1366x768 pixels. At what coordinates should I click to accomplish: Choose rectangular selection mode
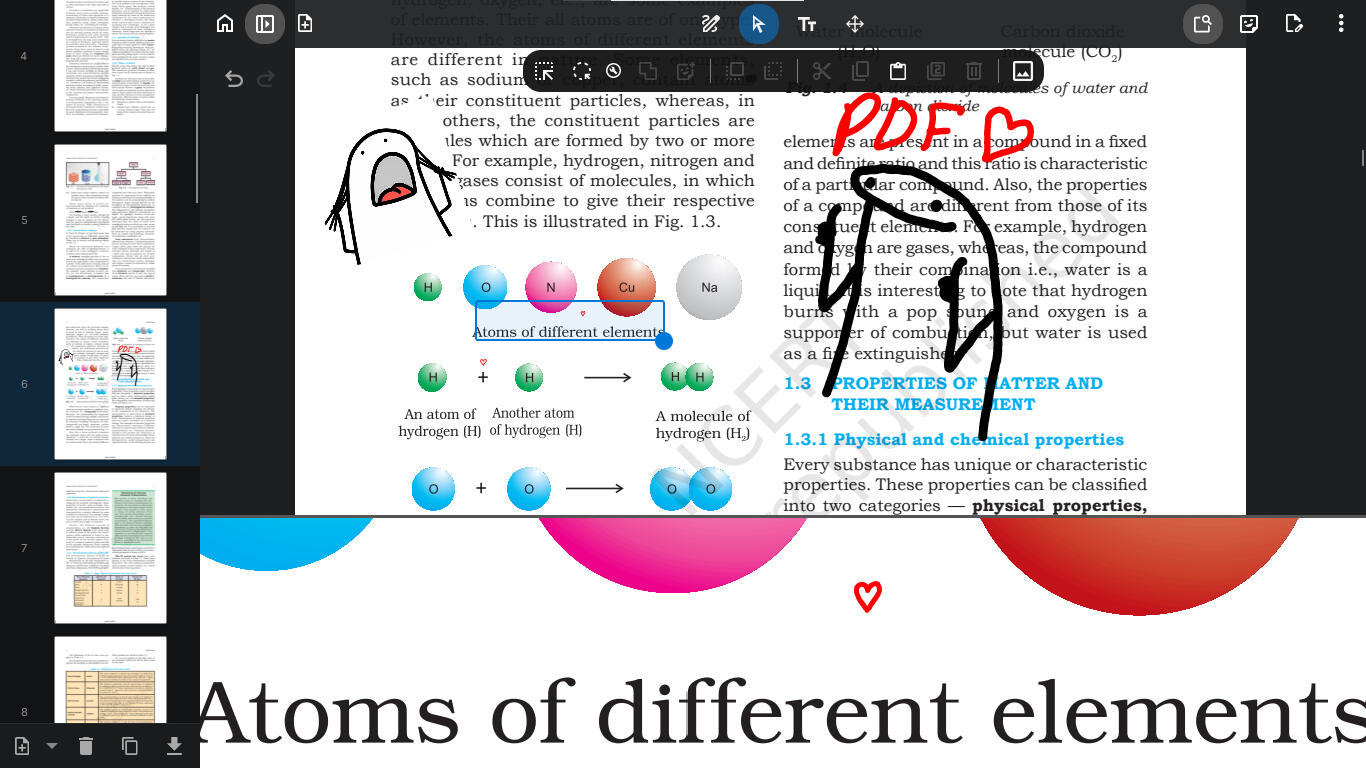point(544,71)
